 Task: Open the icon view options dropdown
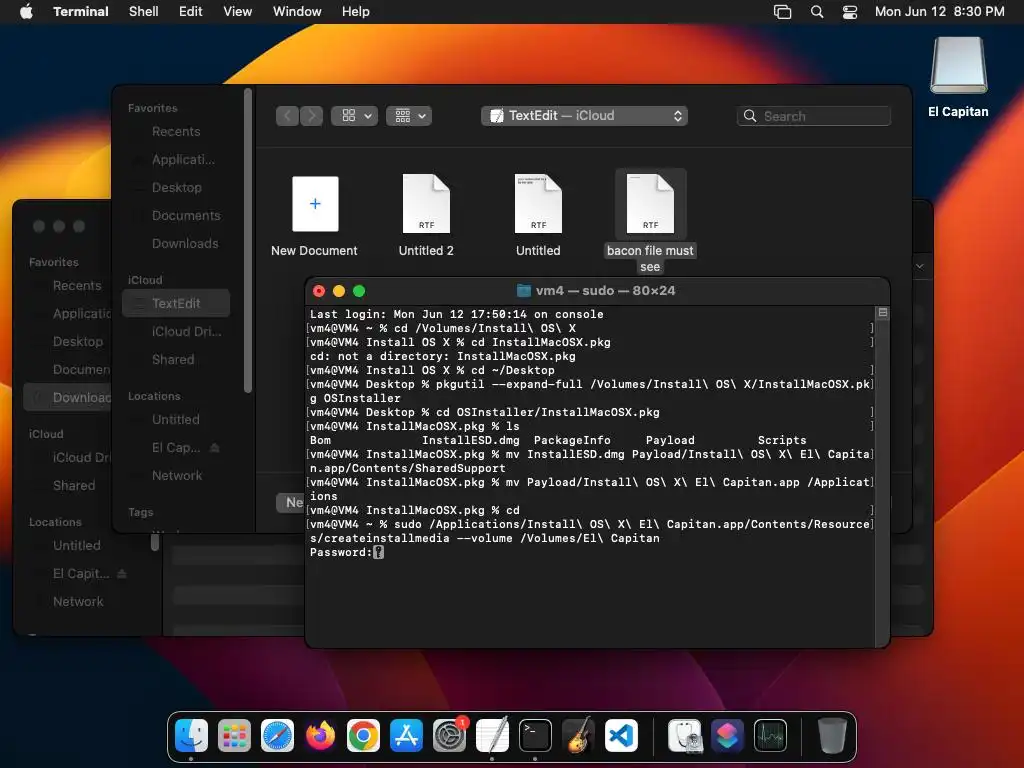tap(354, 116)
